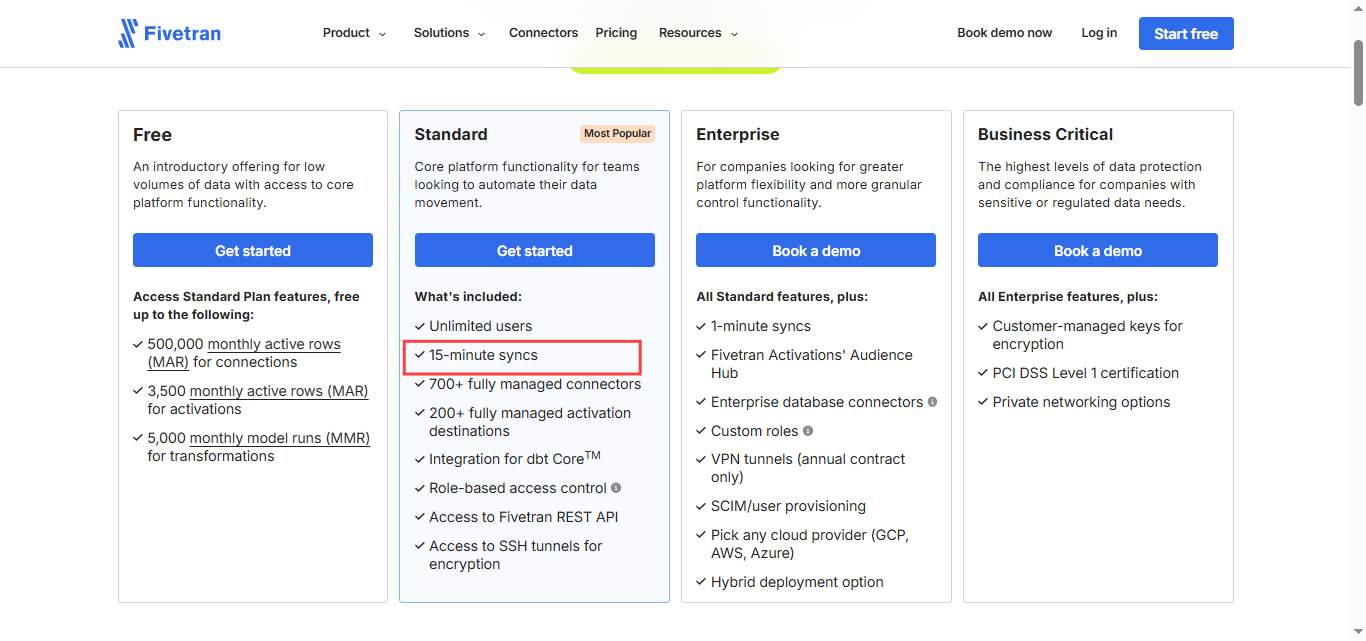Click '700+ fully managed connectors' text
Screen dimensions: 1366x641
(535, 384)
